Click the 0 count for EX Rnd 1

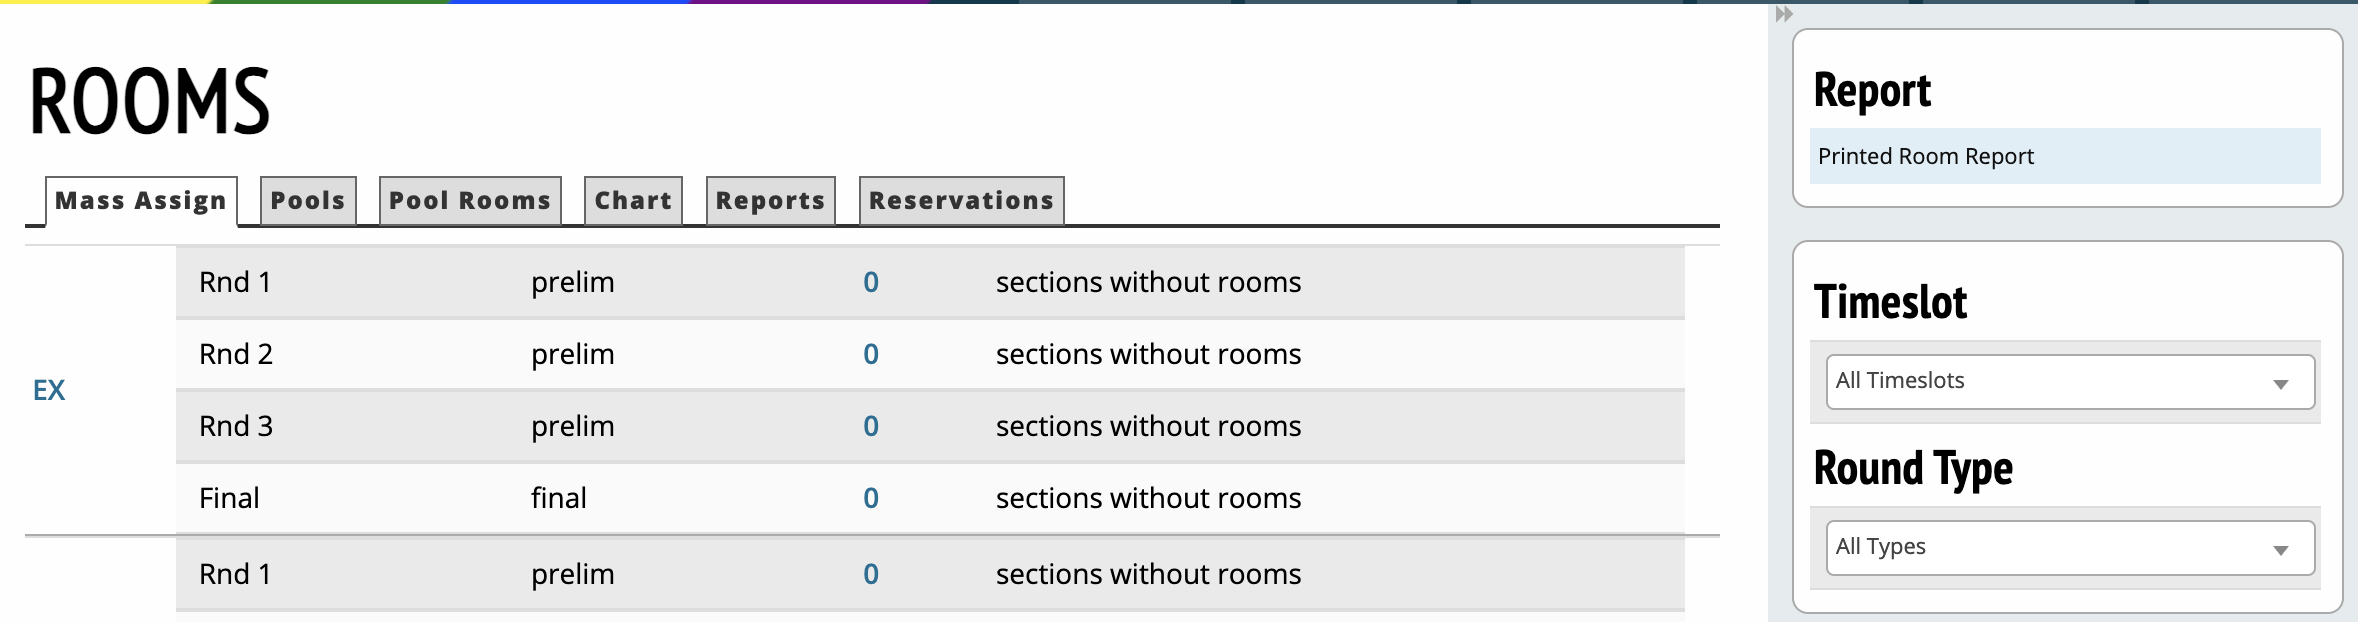tap(871, 282)
